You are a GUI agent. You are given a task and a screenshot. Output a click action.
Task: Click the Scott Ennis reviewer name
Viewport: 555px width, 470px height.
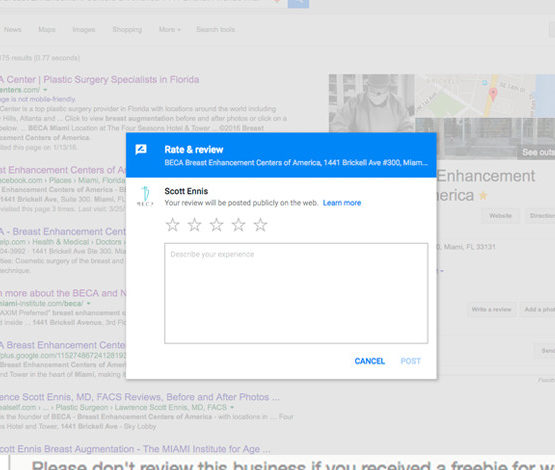click(186, 191)
